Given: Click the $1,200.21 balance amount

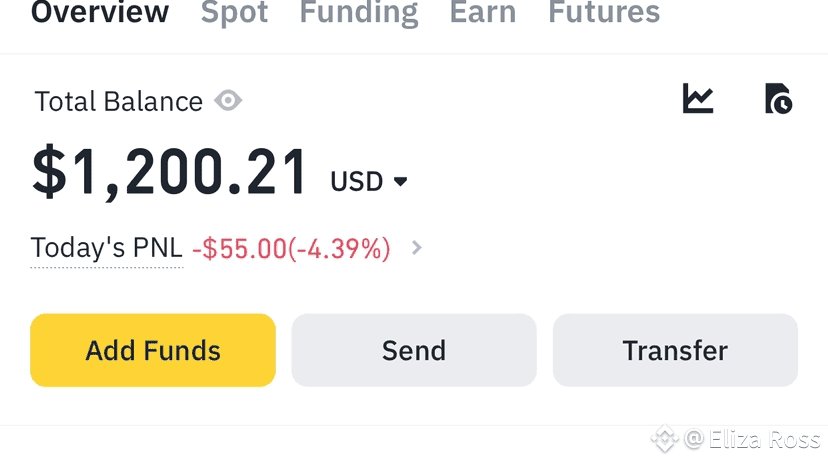Looking at the screenshot, I should [170, 172].
